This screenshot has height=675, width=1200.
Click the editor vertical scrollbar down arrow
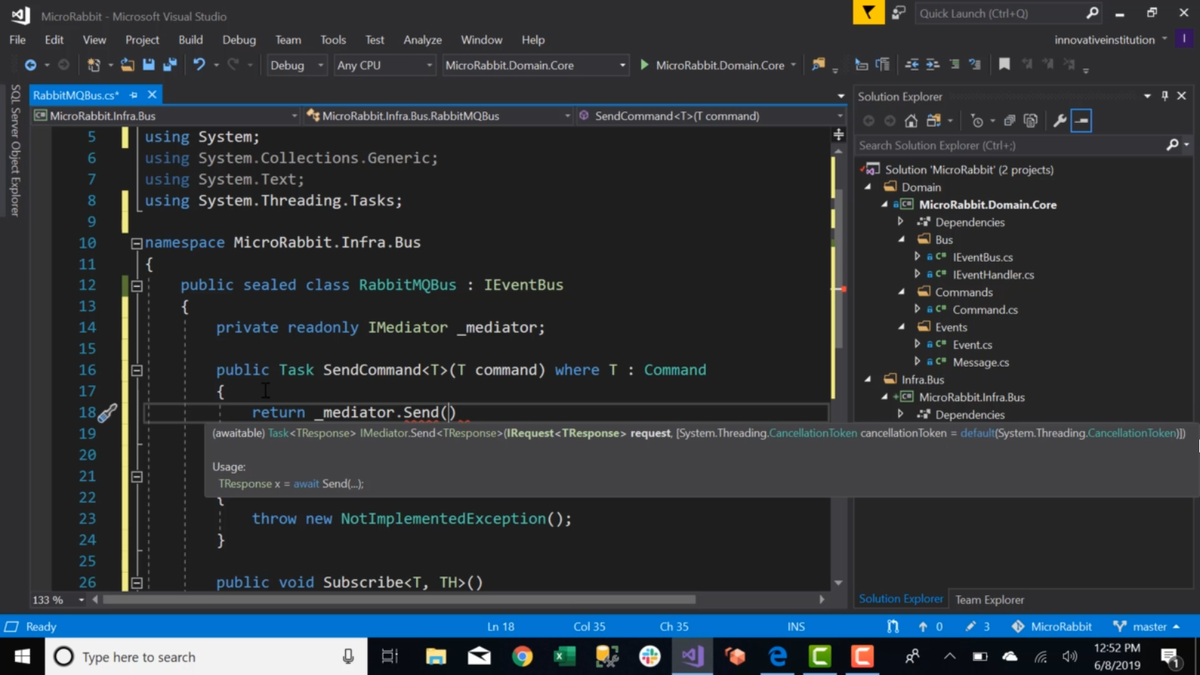838,582
